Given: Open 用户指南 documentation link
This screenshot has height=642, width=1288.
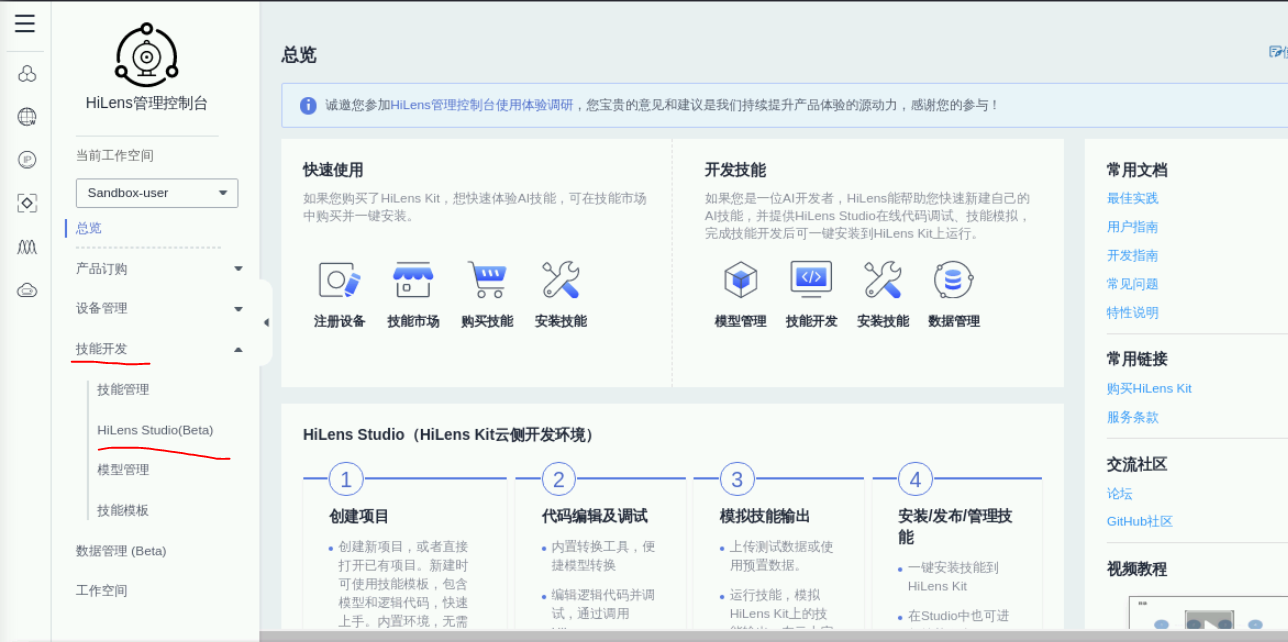Looking at the screenshot, I should coord(1133,227).
